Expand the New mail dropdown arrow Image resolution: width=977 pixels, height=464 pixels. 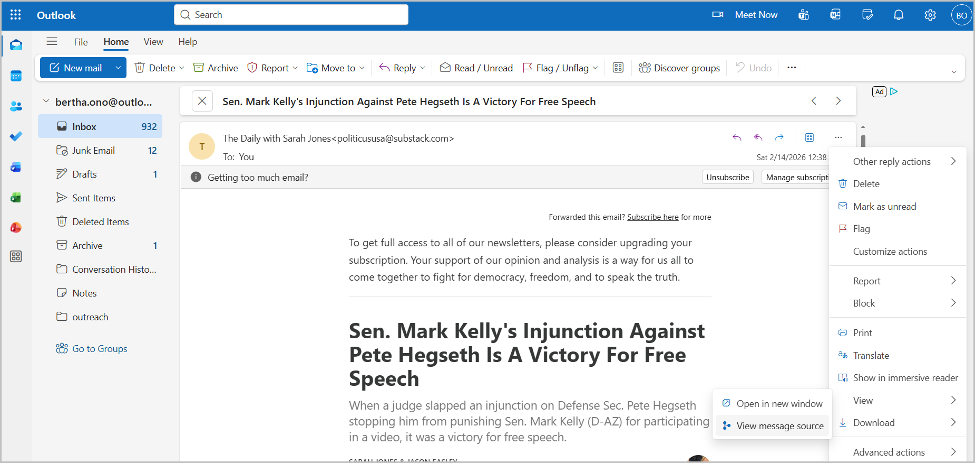(x=119, y=68)
